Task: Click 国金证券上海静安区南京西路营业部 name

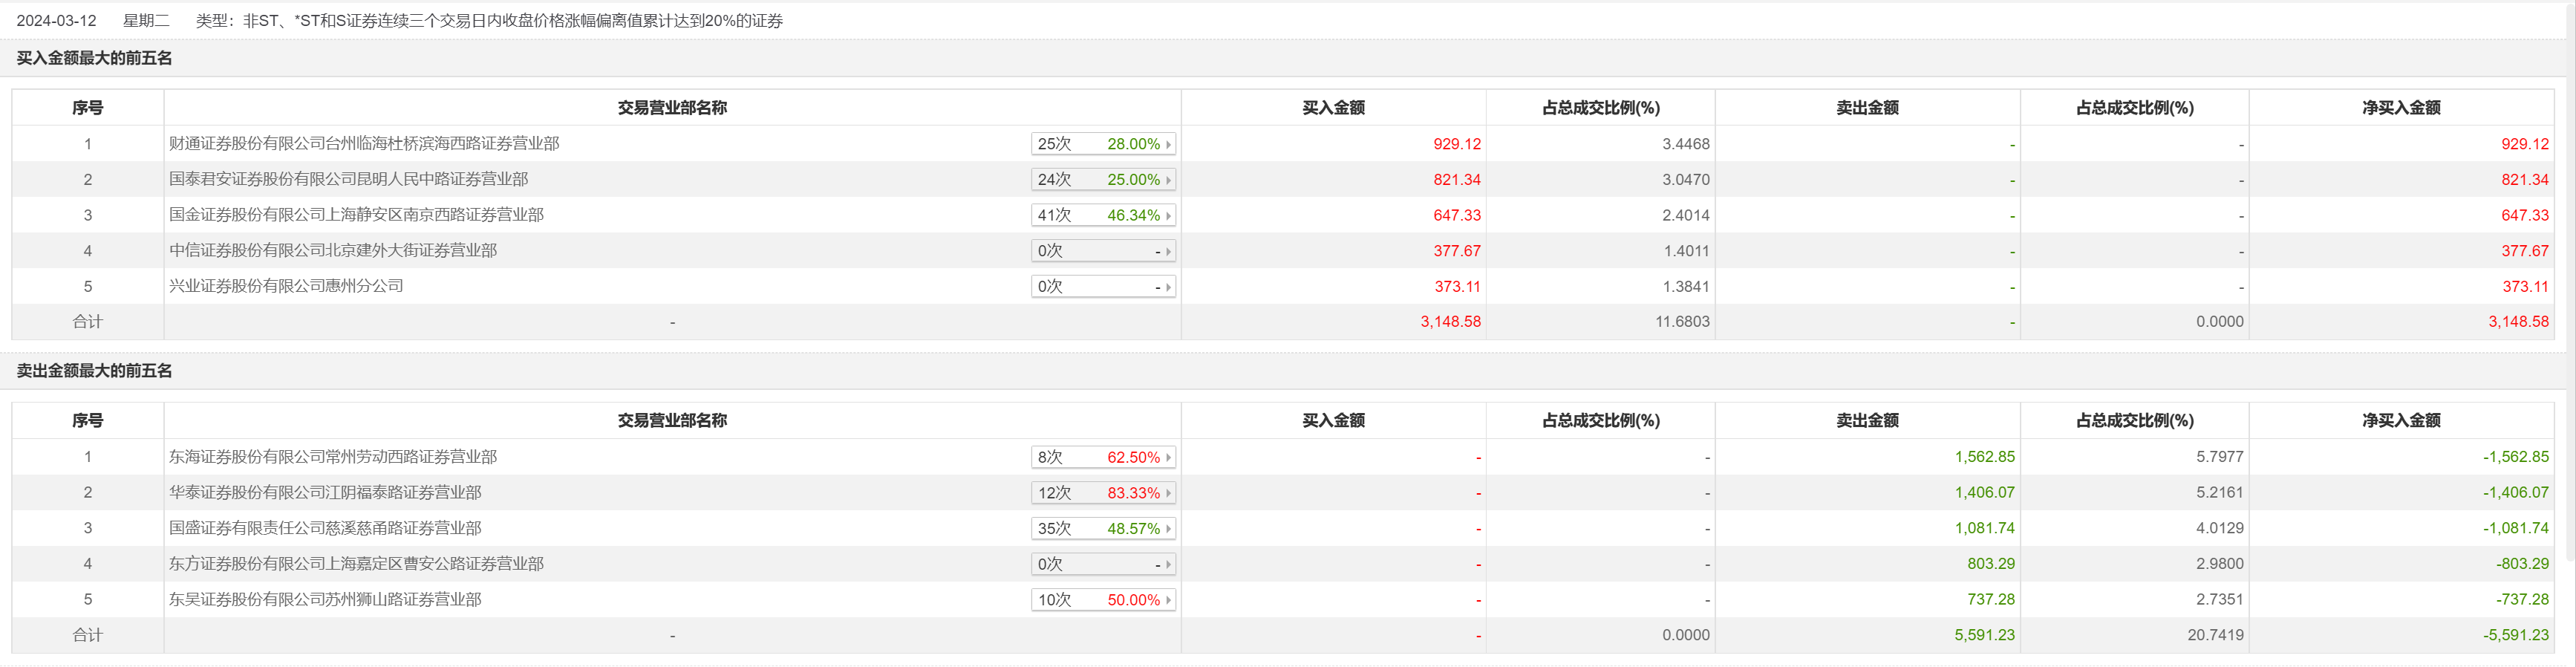Action: point(356,215)
